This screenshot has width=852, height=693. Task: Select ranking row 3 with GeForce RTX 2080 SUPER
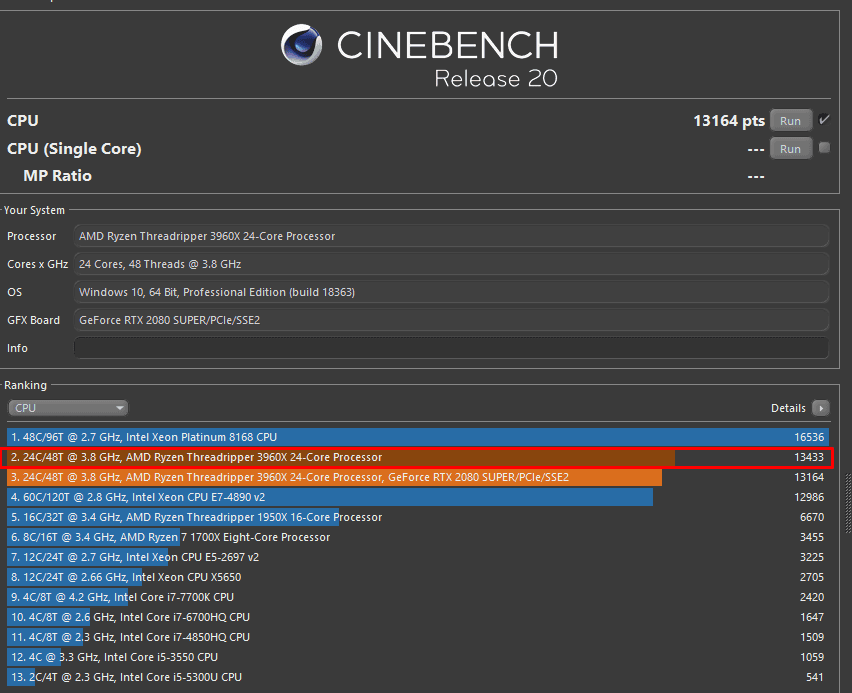tap(418, 477)
